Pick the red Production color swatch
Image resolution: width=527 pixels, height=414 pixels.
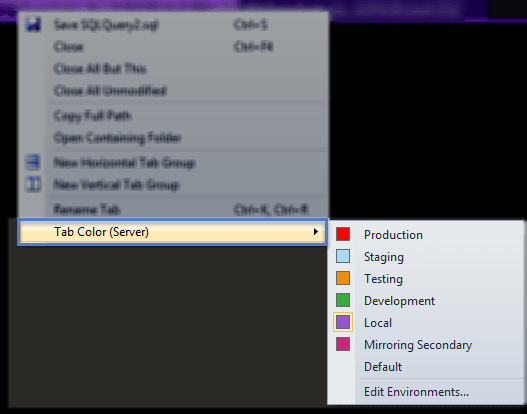click(343, 234)
